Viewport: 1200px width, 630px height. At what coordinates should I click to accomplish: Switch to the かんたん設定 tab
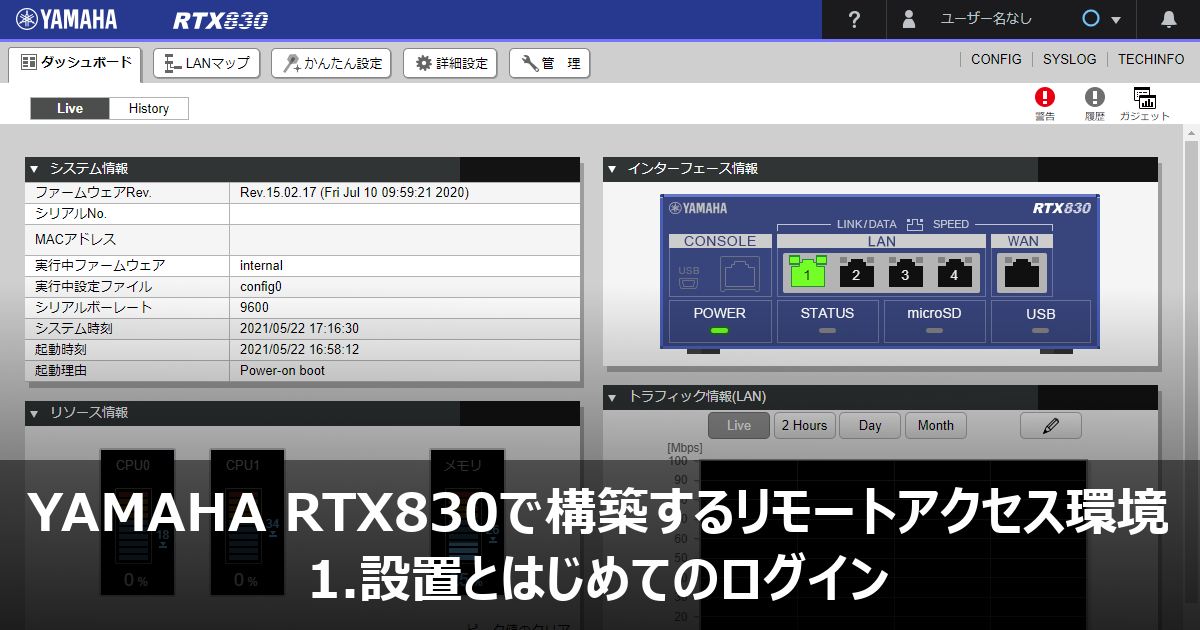(331, 62)
